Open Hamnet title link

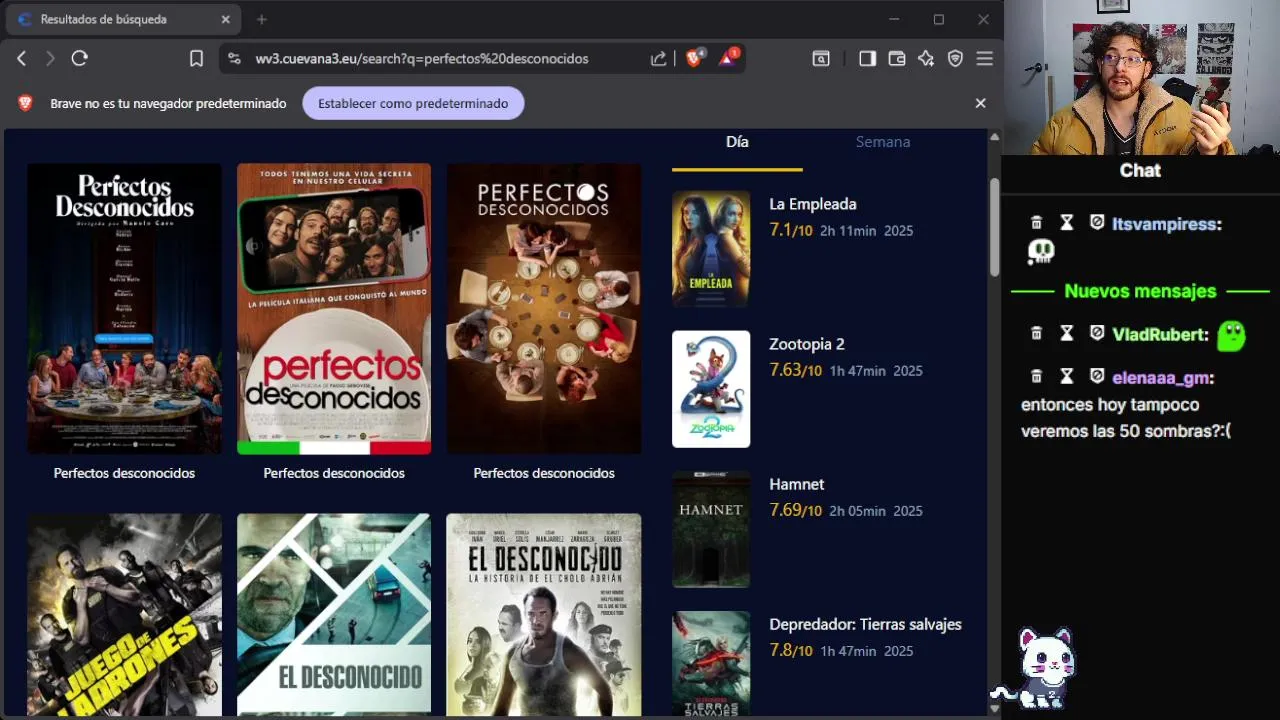pyautogui.click(x=797, y=484)
